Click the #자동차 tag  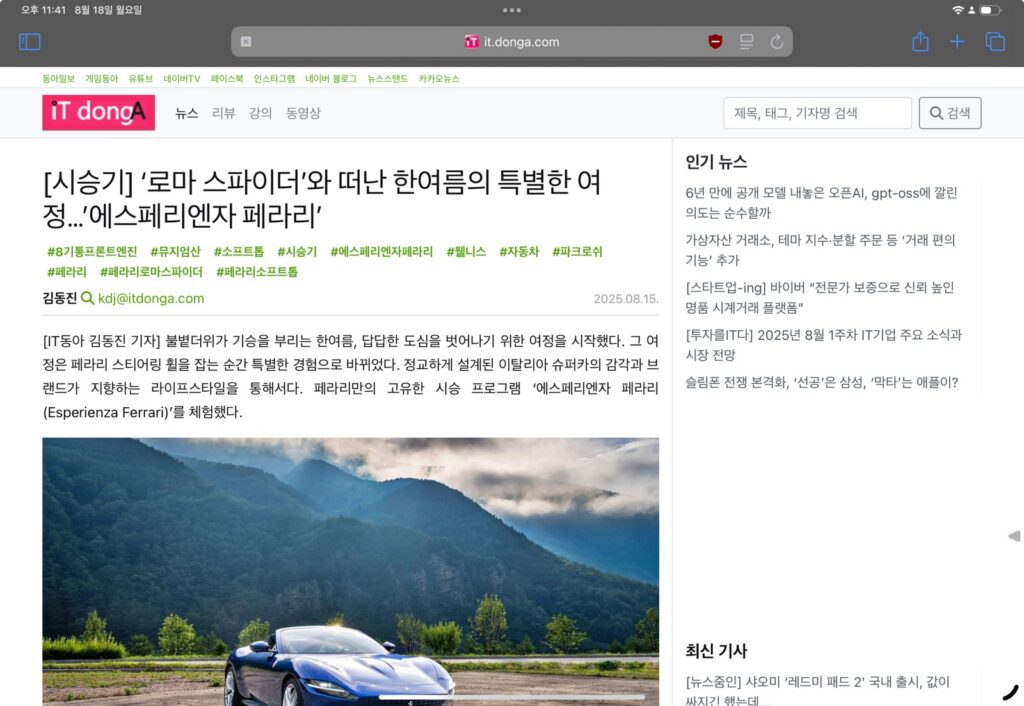[519, 251]
